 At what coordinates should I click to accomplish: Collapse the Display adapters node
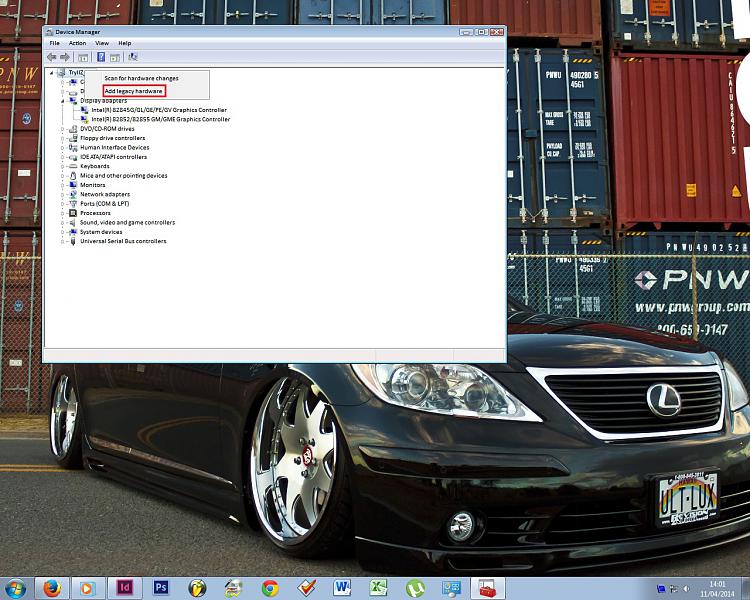63,101
